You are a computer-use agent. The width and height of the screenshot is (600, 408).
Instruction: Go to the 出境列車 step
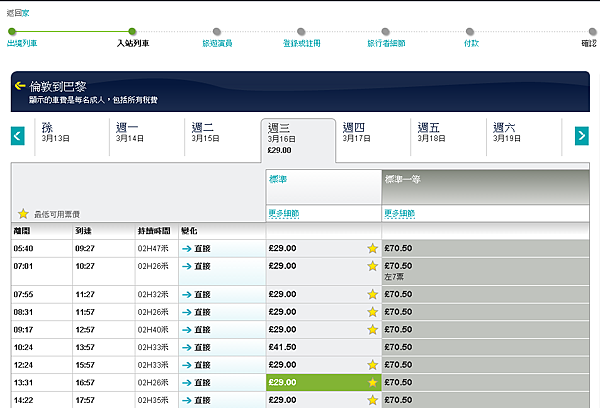22,43
